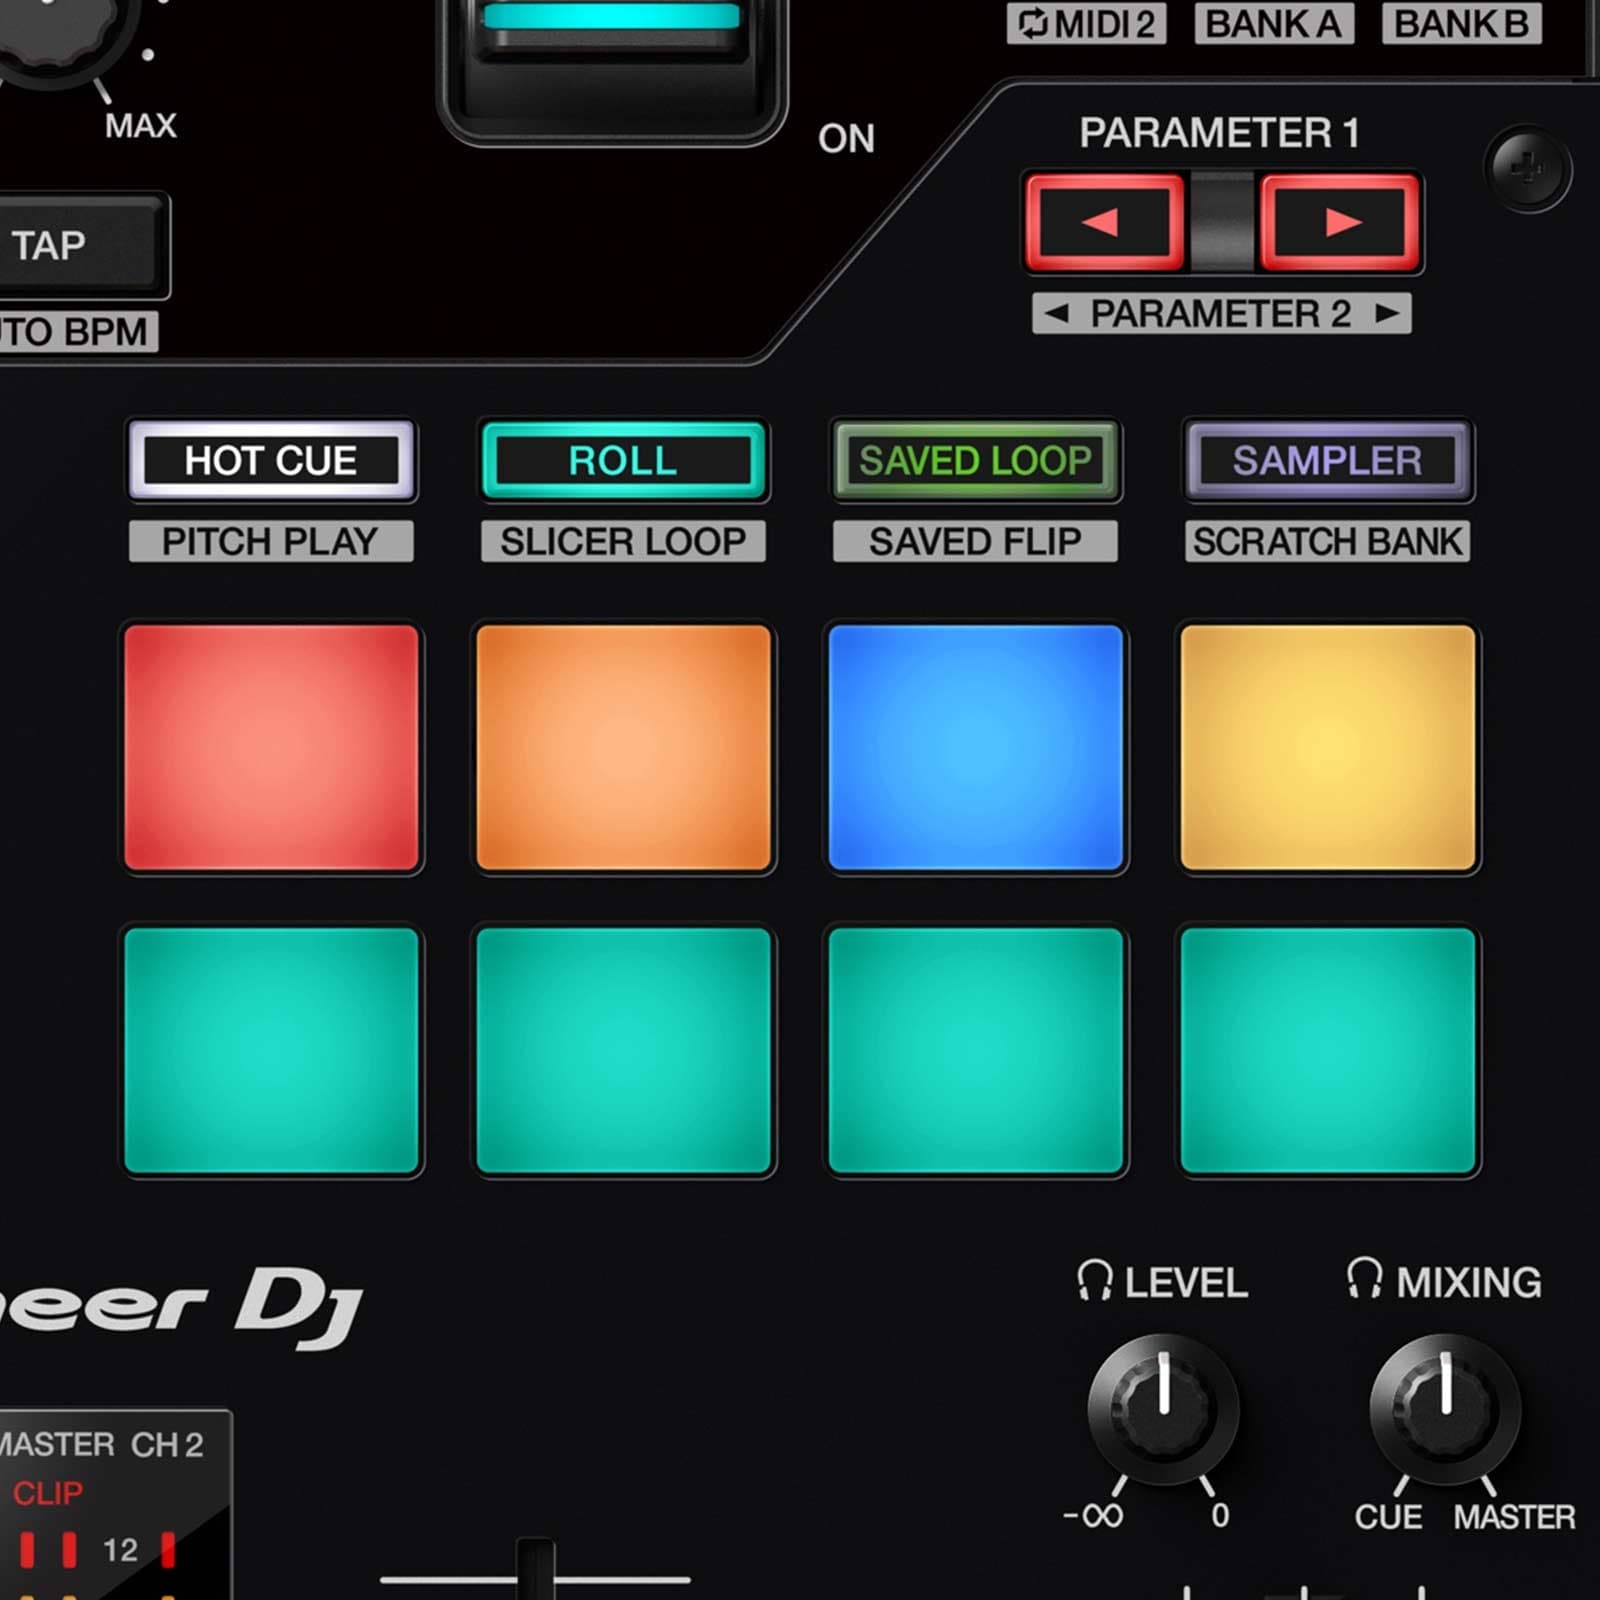
Task: Click the BANK A label
Action: click(1273, 23)
